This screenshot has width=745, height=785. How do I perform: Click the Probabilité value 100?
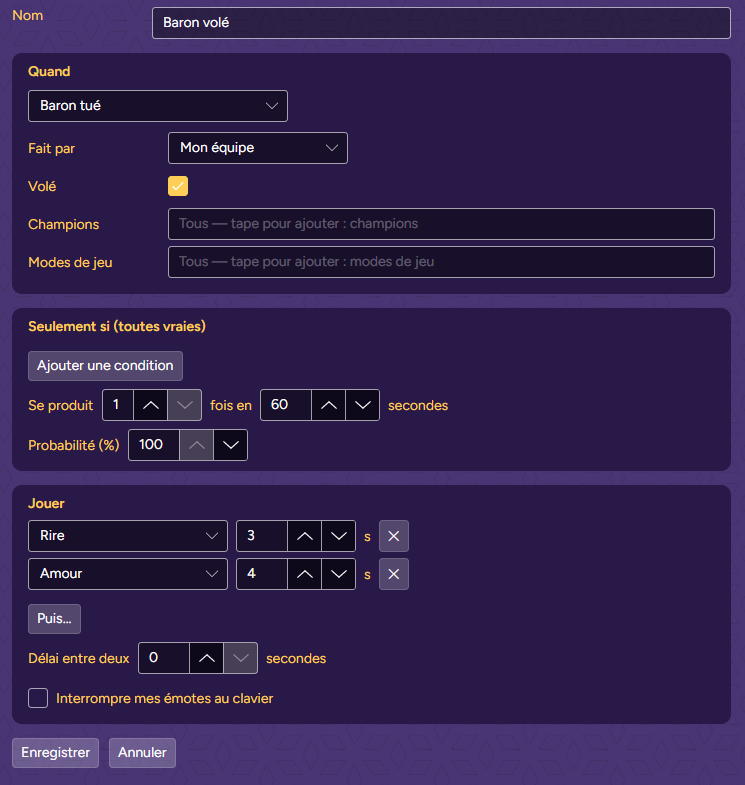click(154, 445)
